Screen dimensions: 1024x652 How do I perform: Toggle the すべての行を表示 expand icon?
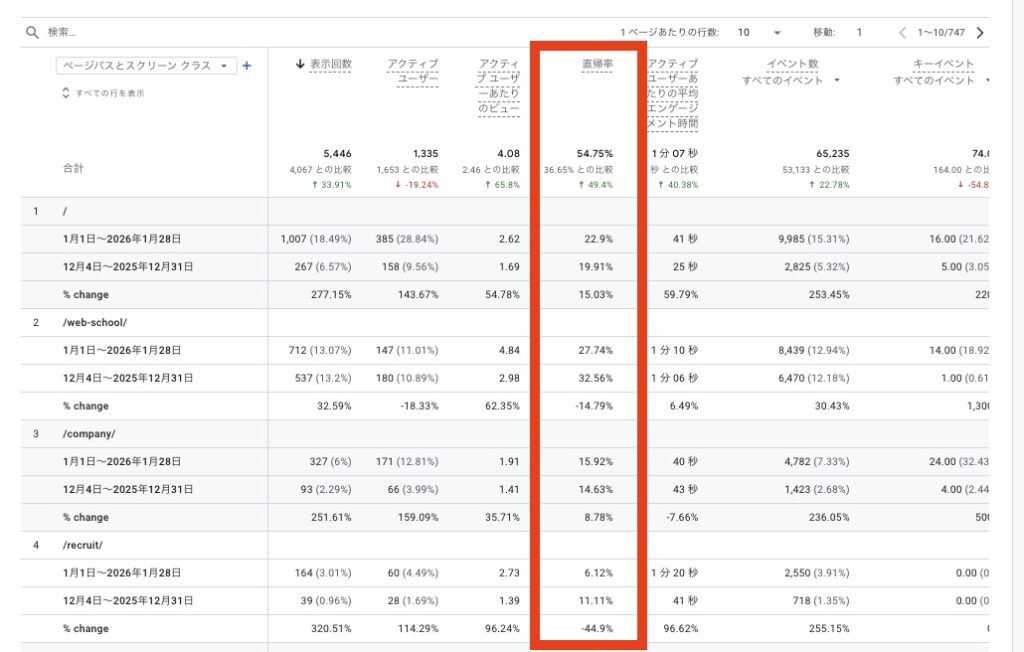pyautogui.click(x=66, y=93)
